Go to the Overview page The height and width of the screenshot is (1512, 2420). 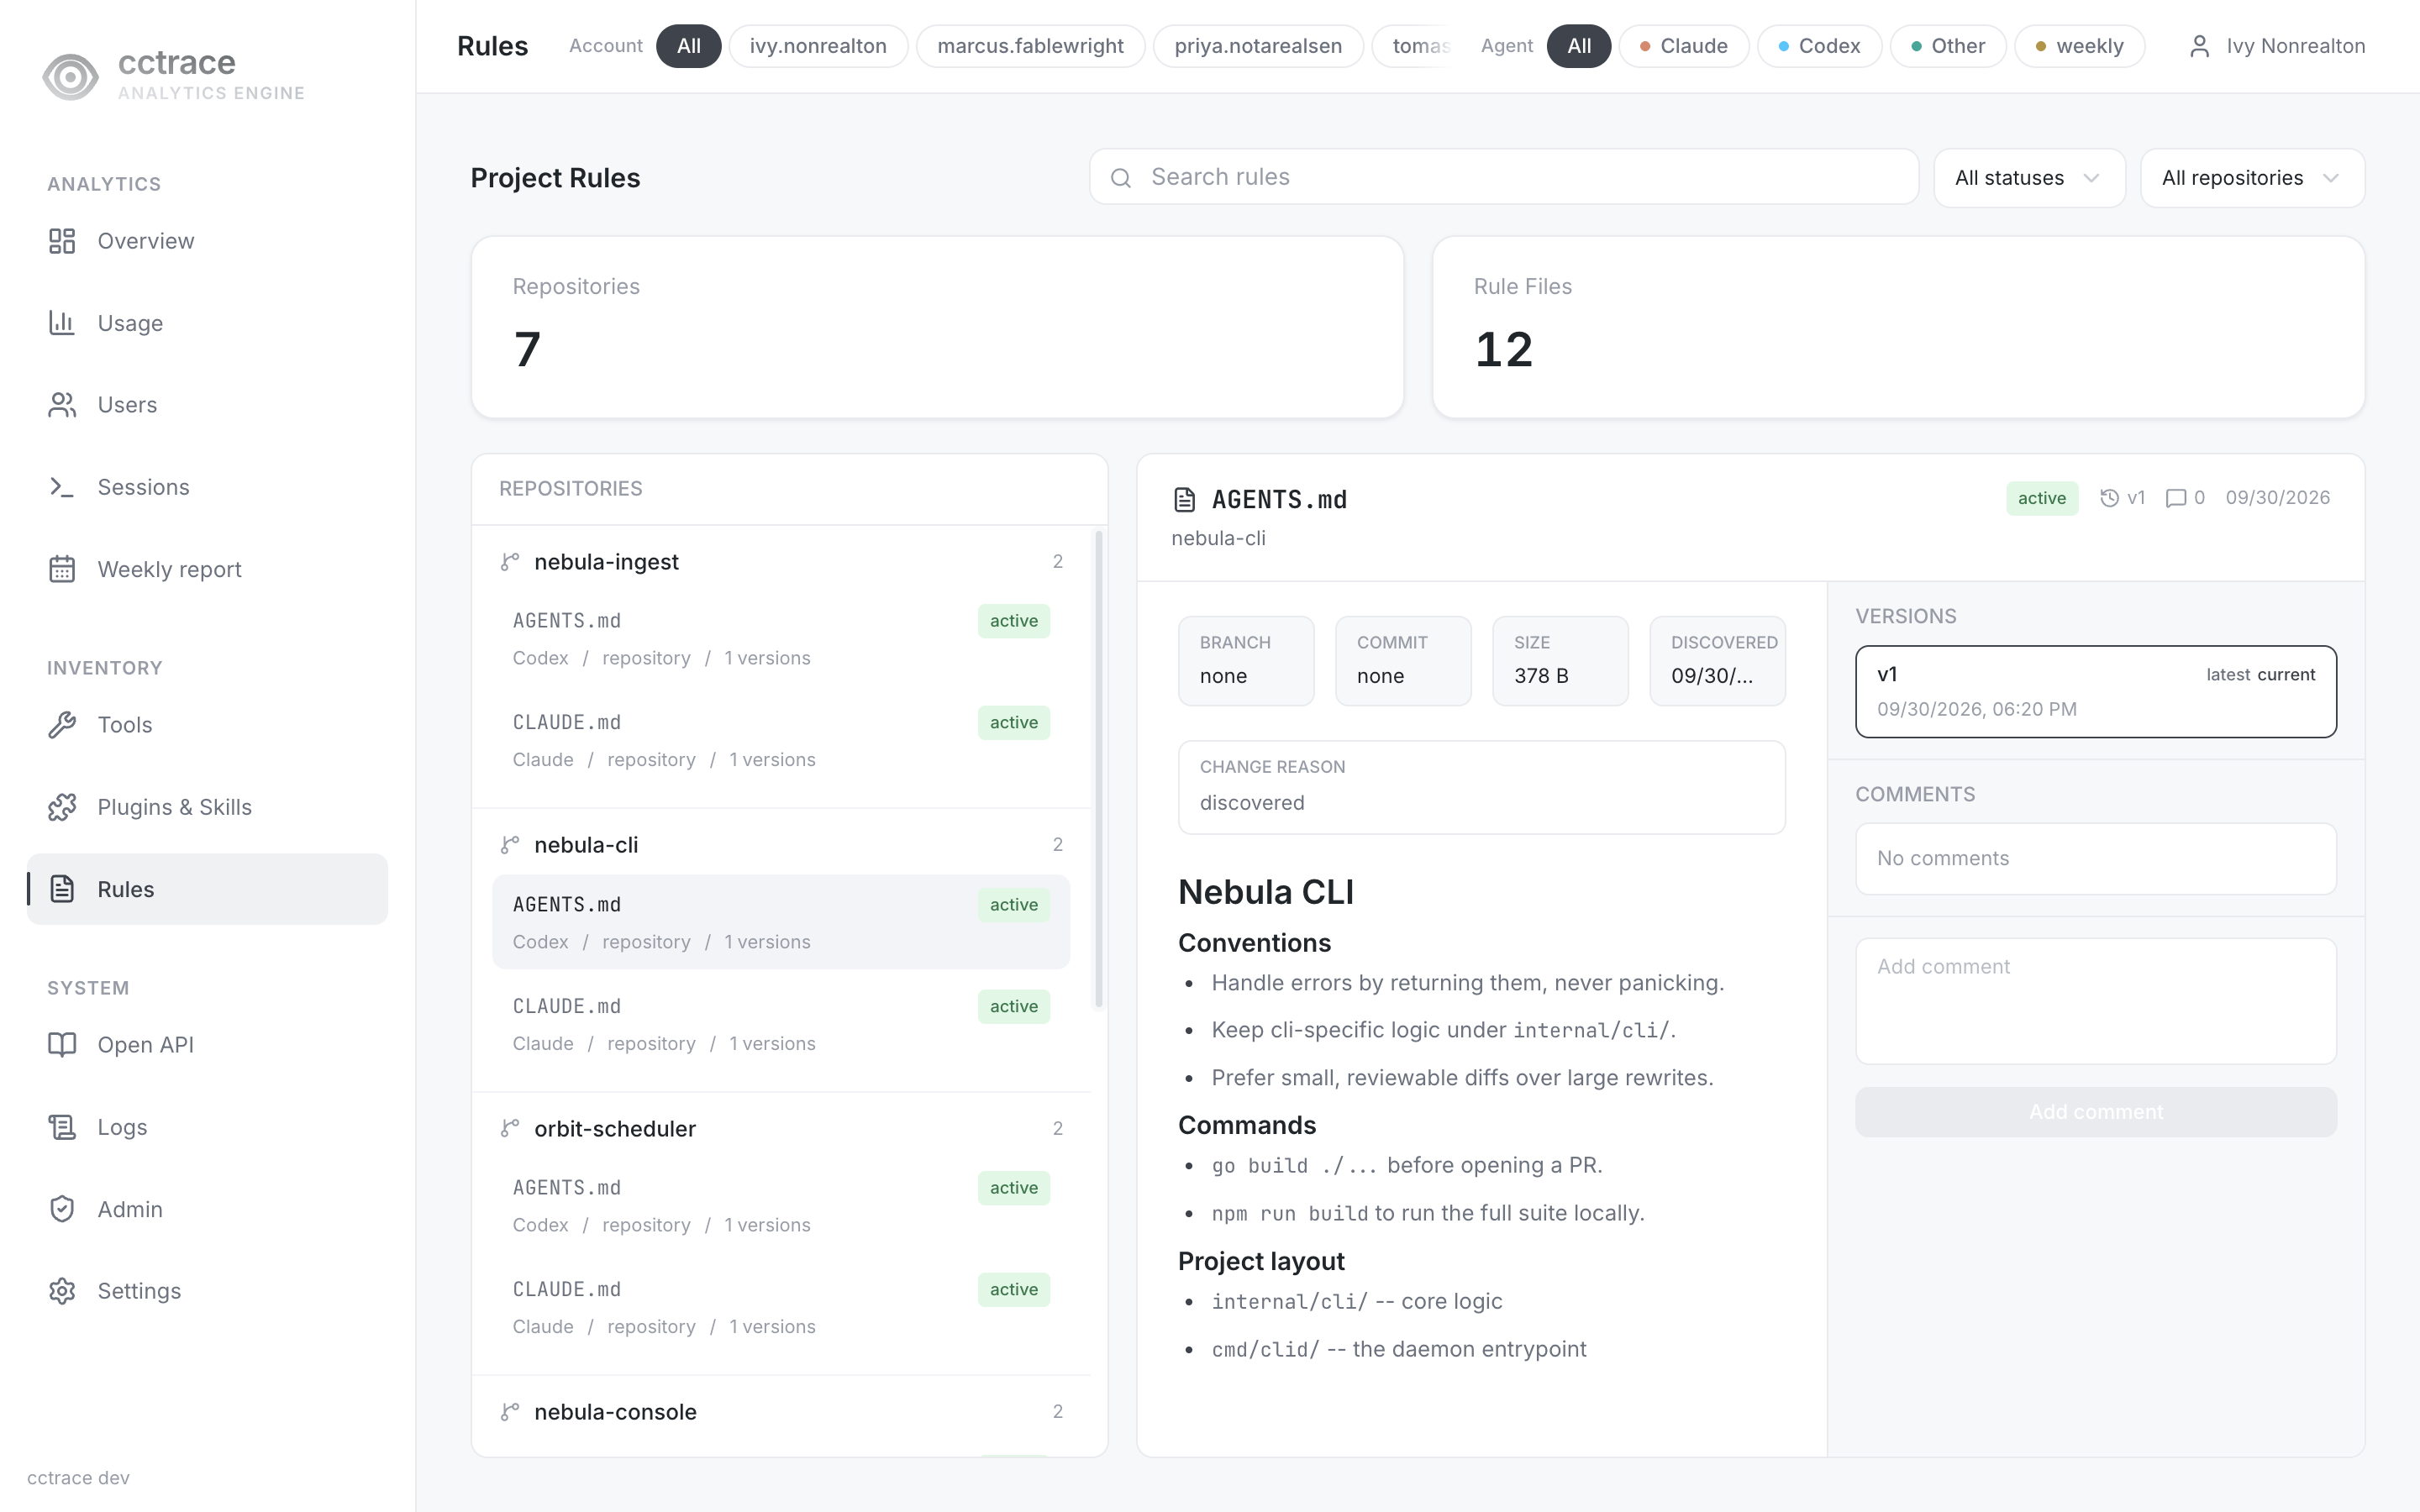207,241
